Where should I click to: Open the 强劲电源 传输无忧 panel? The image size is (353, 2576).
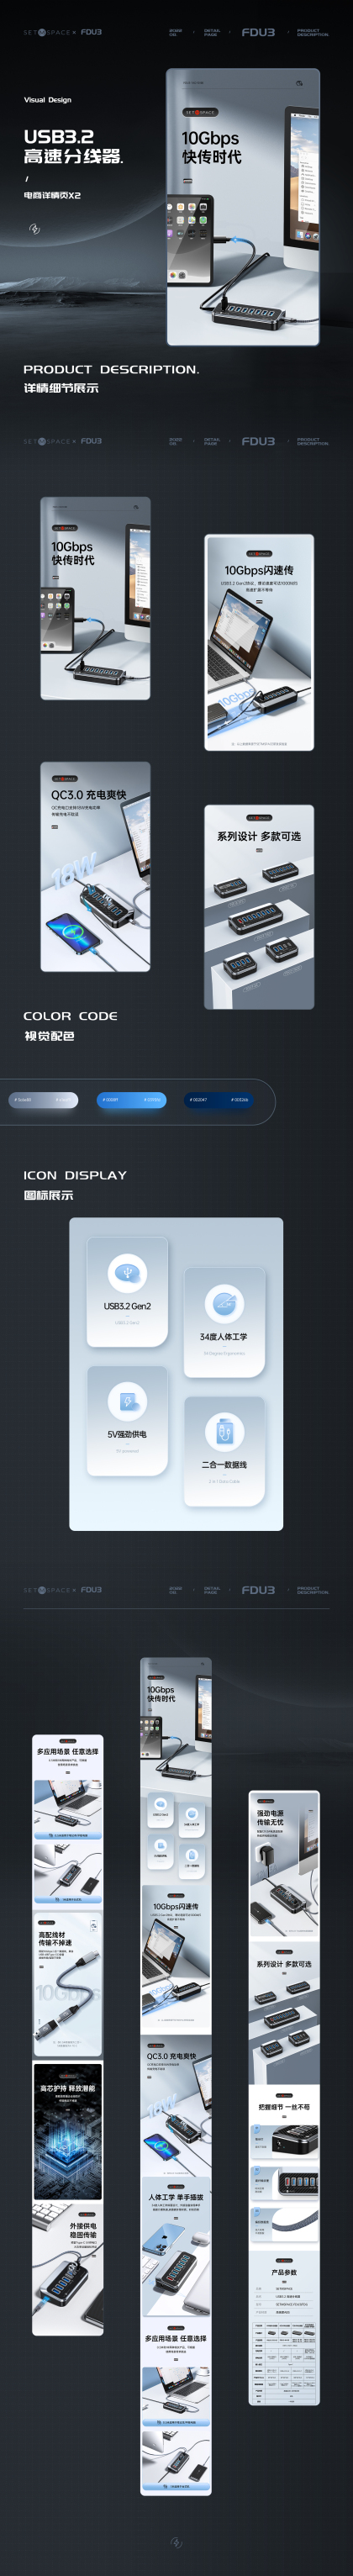point(284,1864)
